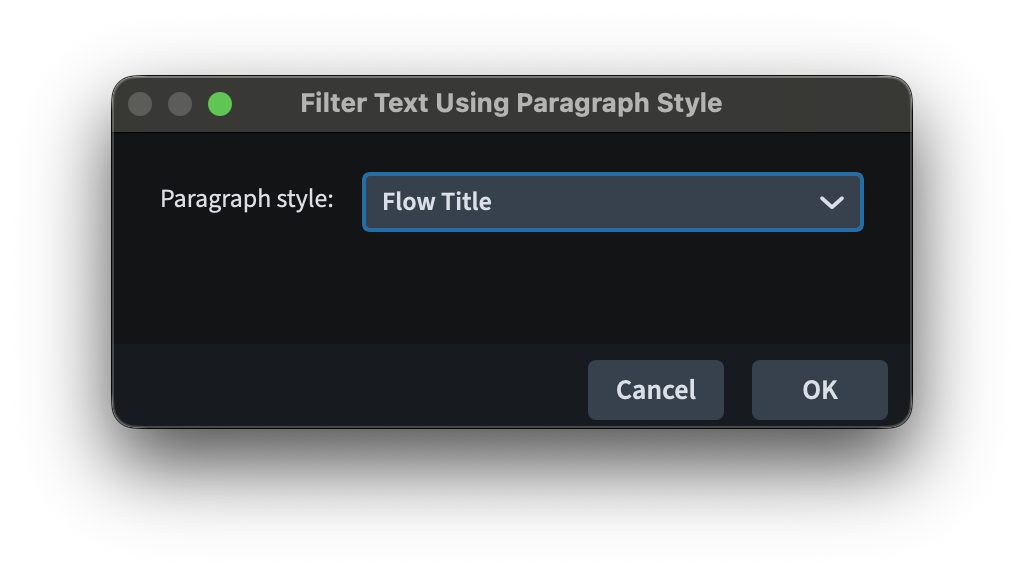Click the green zoom window button
The height and width of the screenshot is (576, 1024).
[x=220, y=104]
